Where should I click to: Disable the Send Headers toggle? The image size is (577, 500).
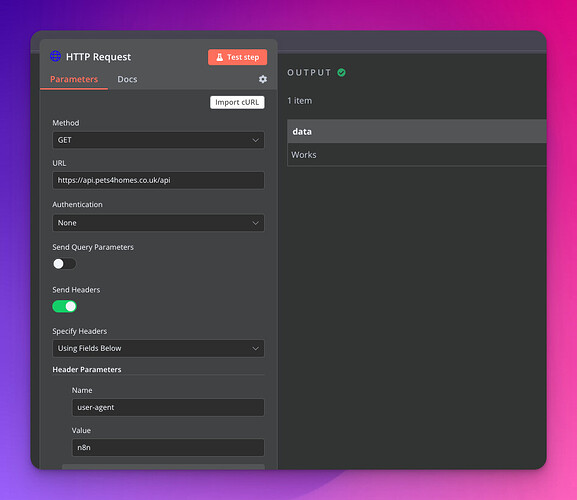(64, 306)
